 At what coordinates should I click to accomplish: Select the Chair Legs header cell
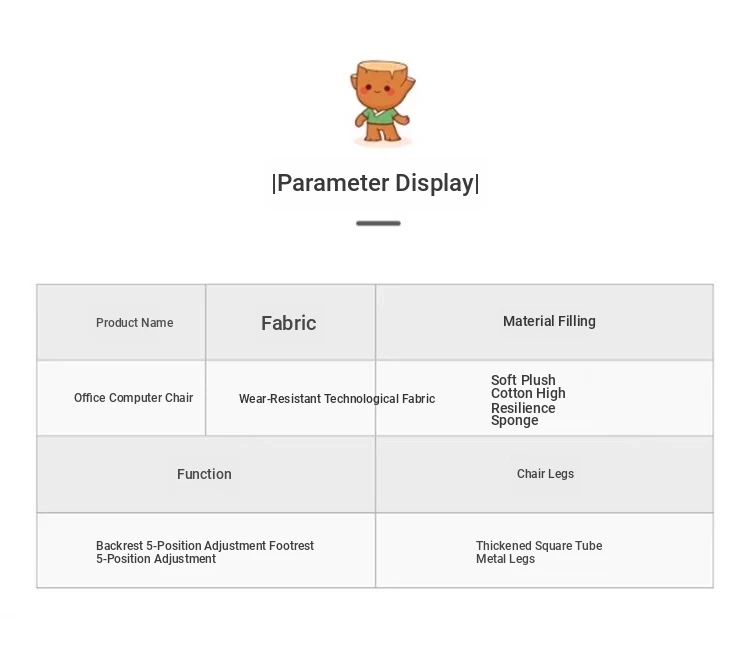click(x=545, y=474)
